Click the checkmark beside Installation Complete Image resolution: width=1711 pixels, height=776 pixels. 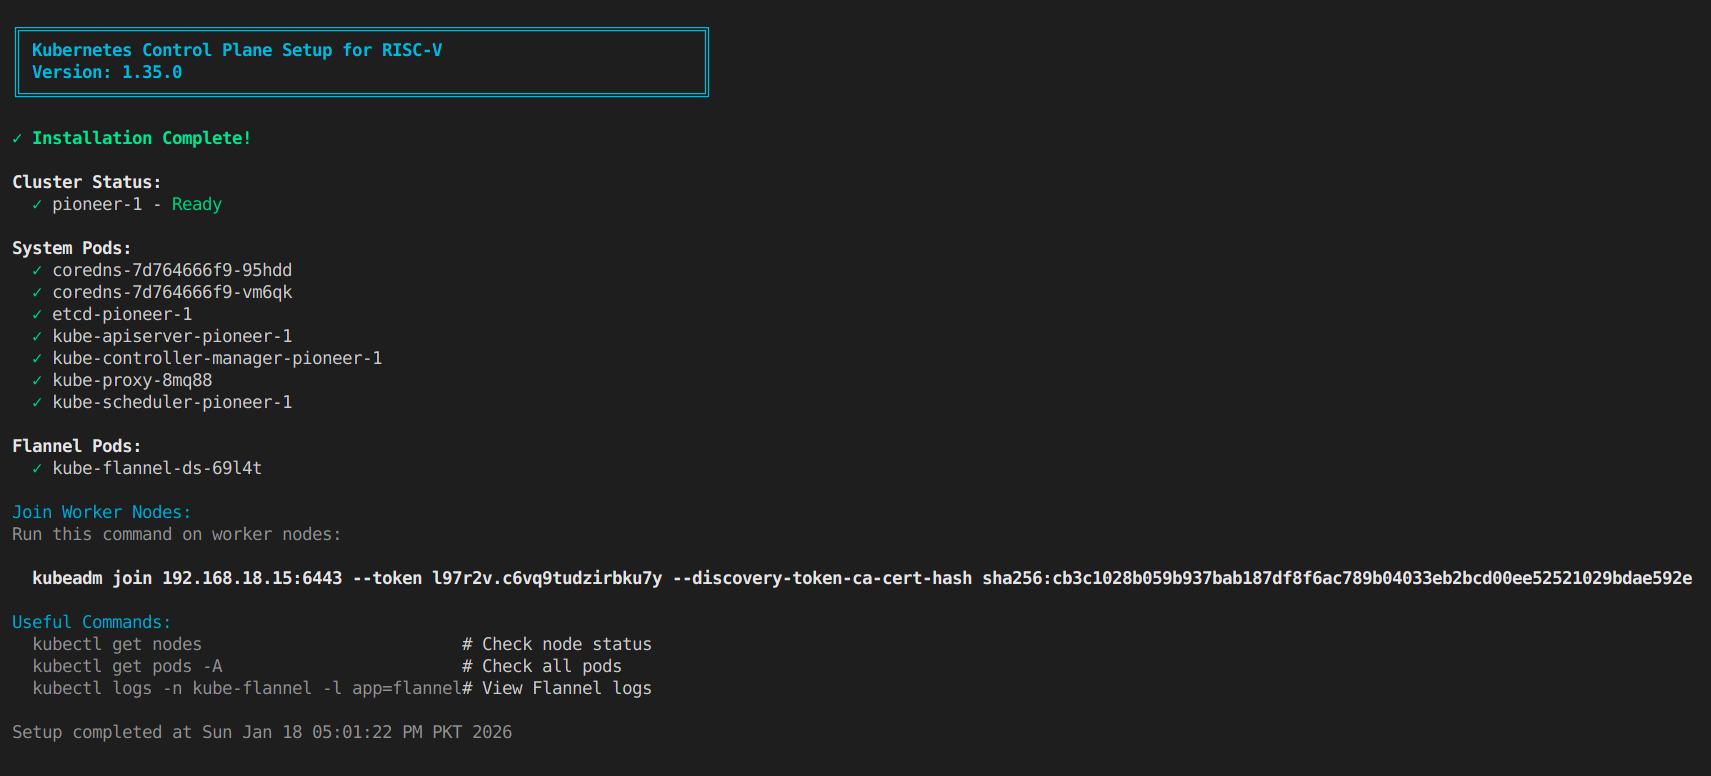(17, 139)
